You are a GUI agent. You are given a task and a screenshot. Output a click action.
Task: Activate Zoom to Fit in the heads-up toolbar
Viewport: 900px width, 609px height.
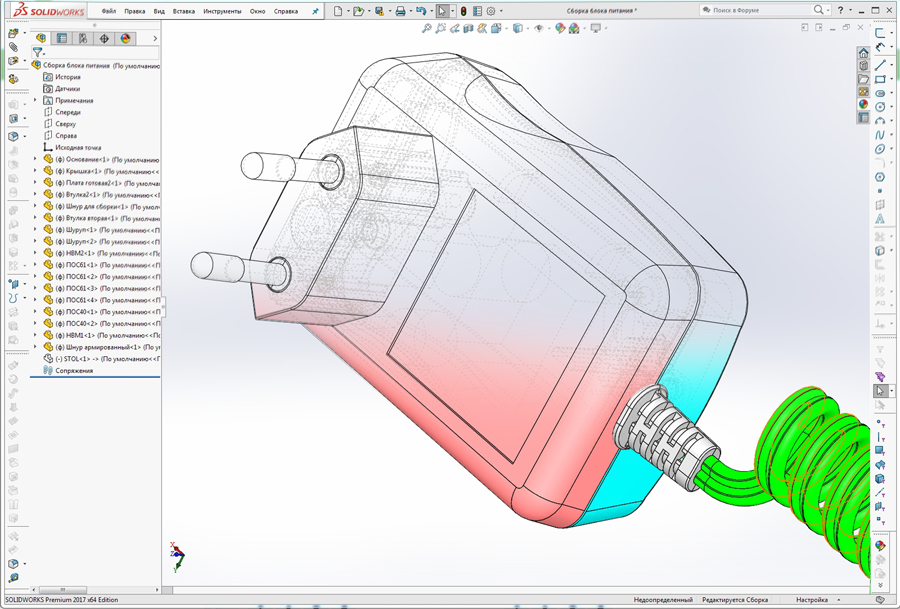pyautogui.click(x=428, y=29)
